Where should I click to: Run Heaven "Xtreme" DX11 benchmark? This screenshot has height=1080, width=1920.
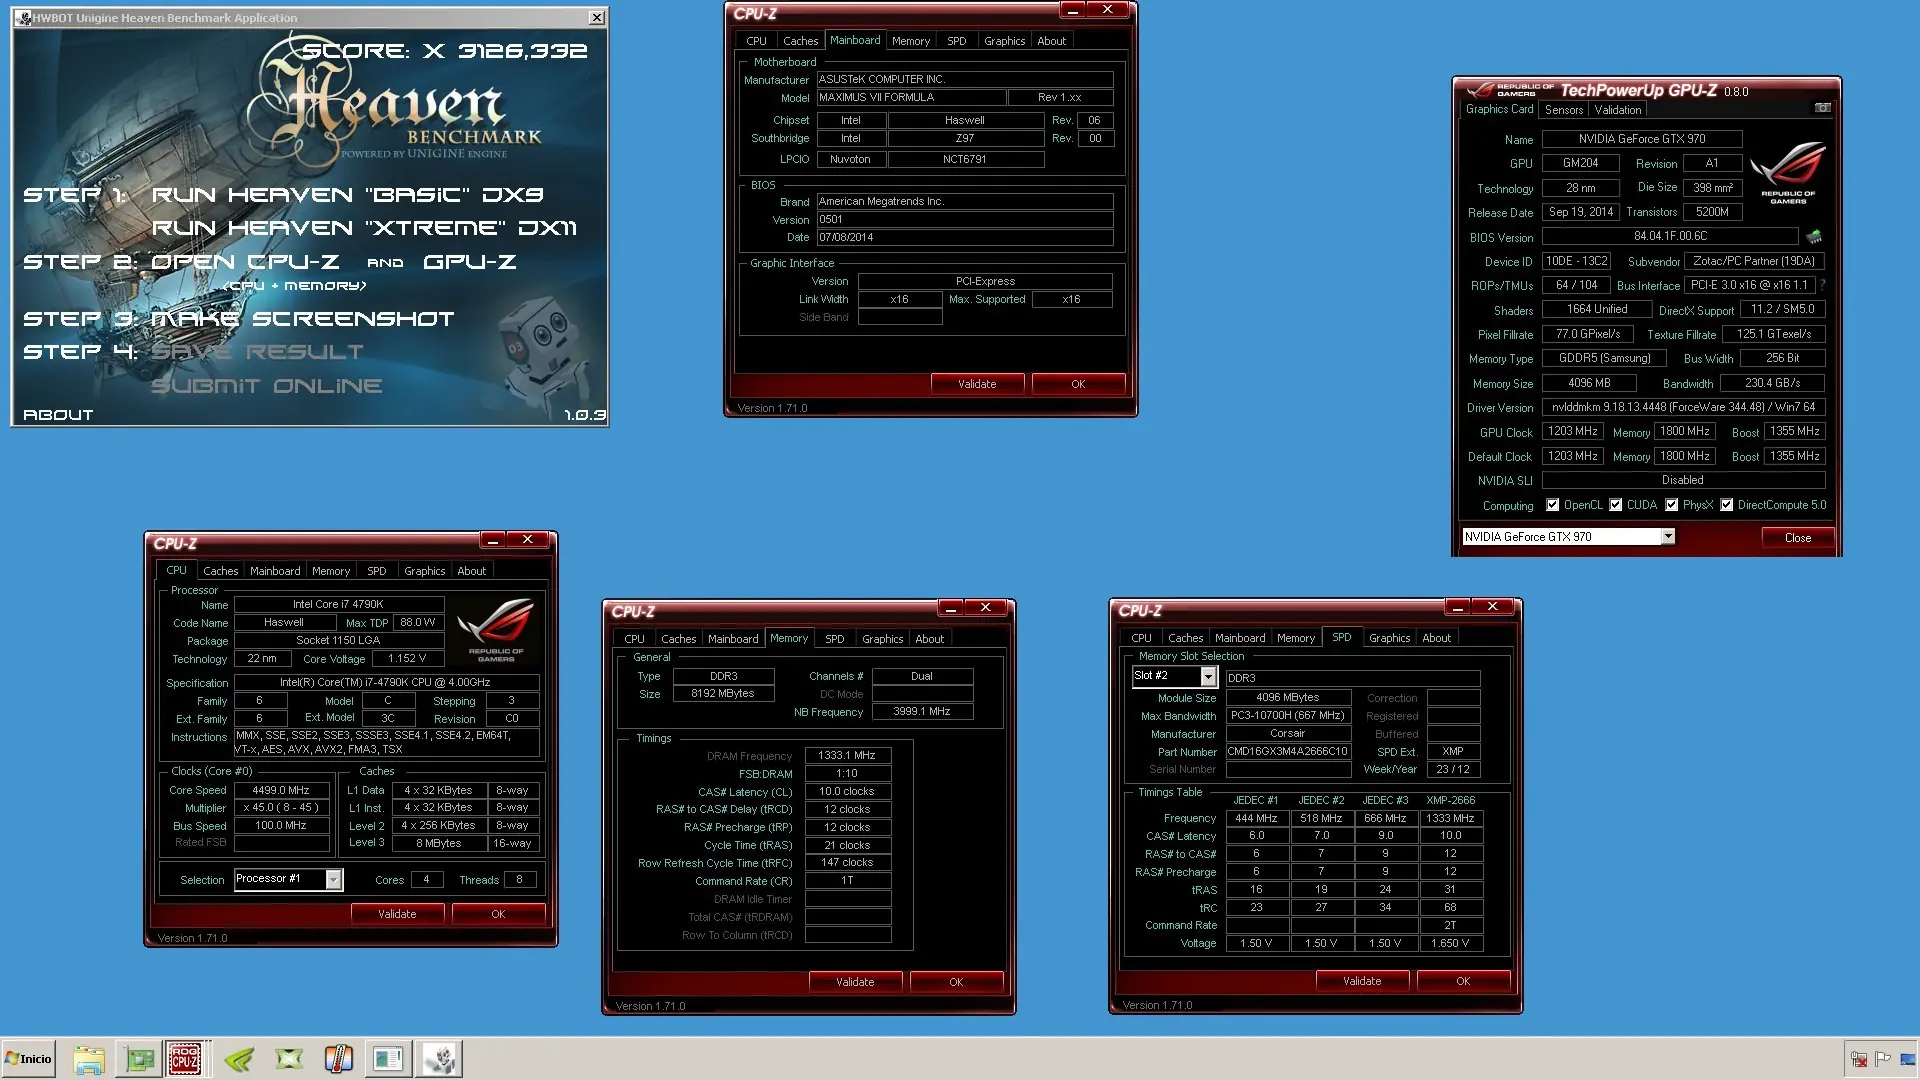(364, 228)
